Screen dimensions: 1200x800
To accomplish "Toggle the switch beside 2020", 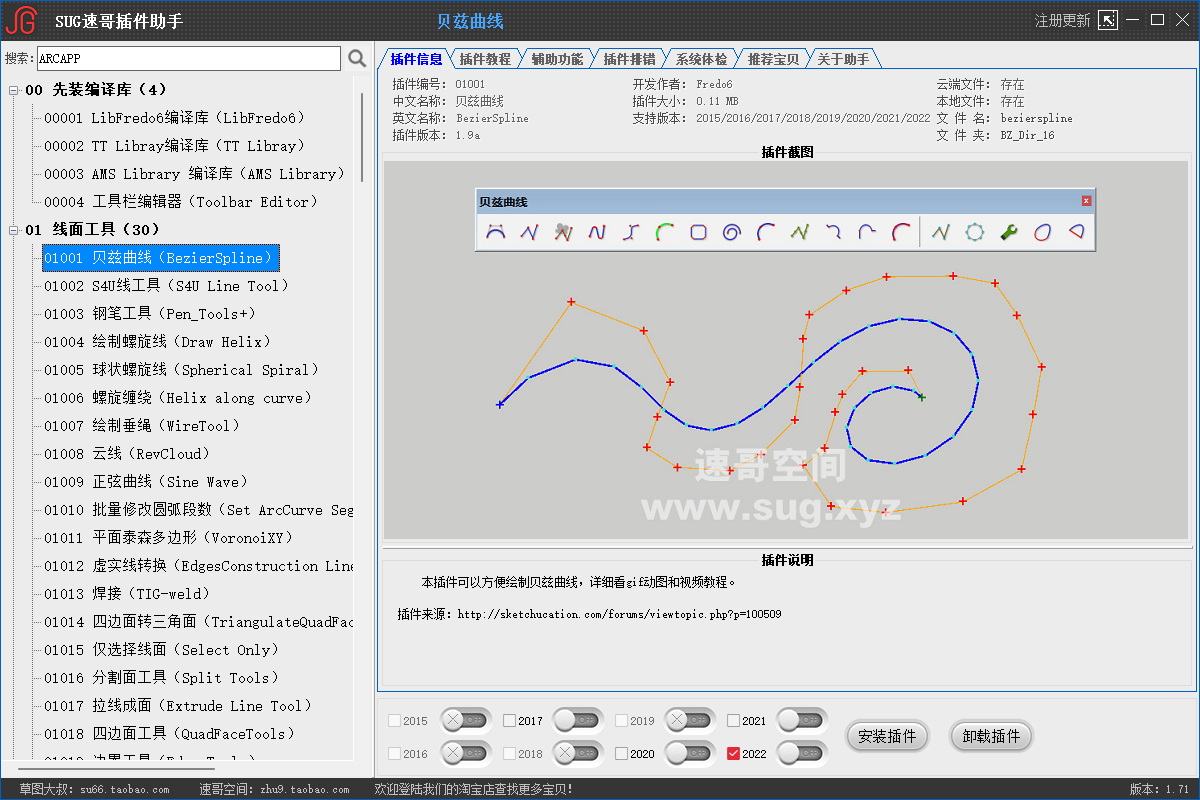I will click(690, 752).
